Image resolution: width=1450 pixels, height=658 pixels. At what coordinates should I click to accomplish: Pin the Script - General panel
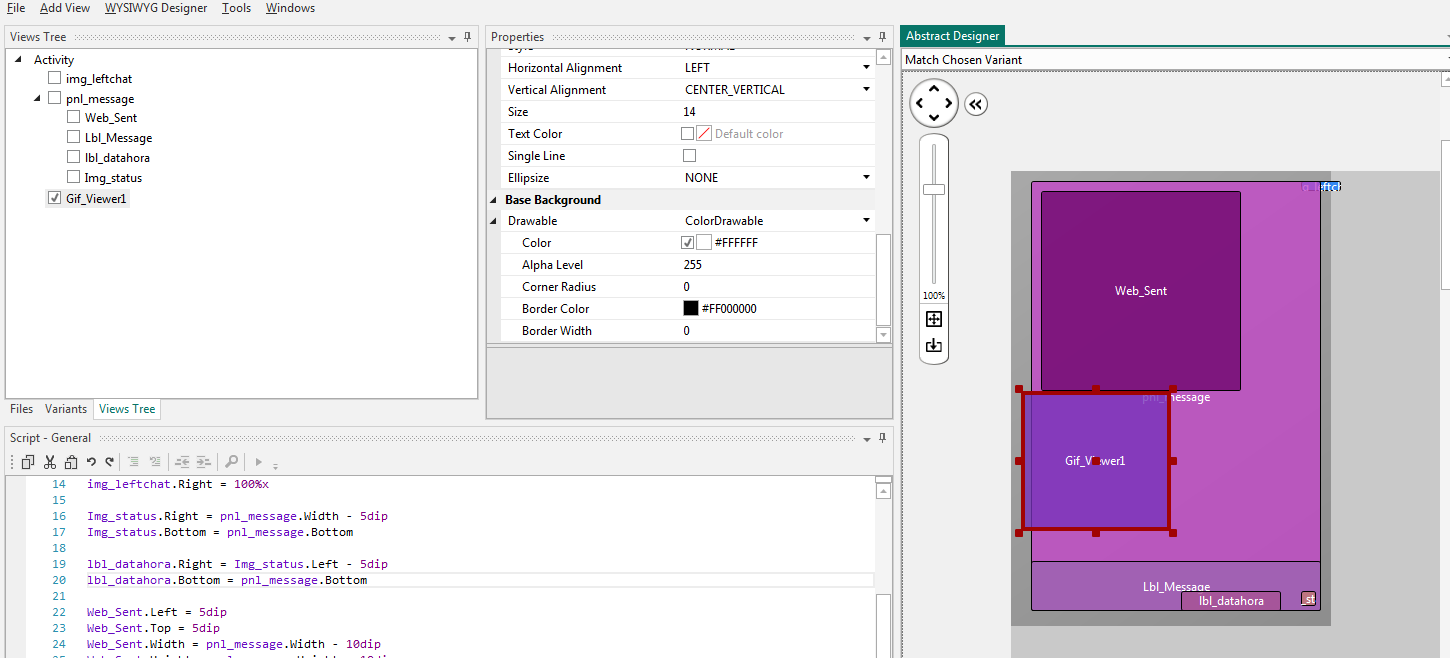[882, 438]
